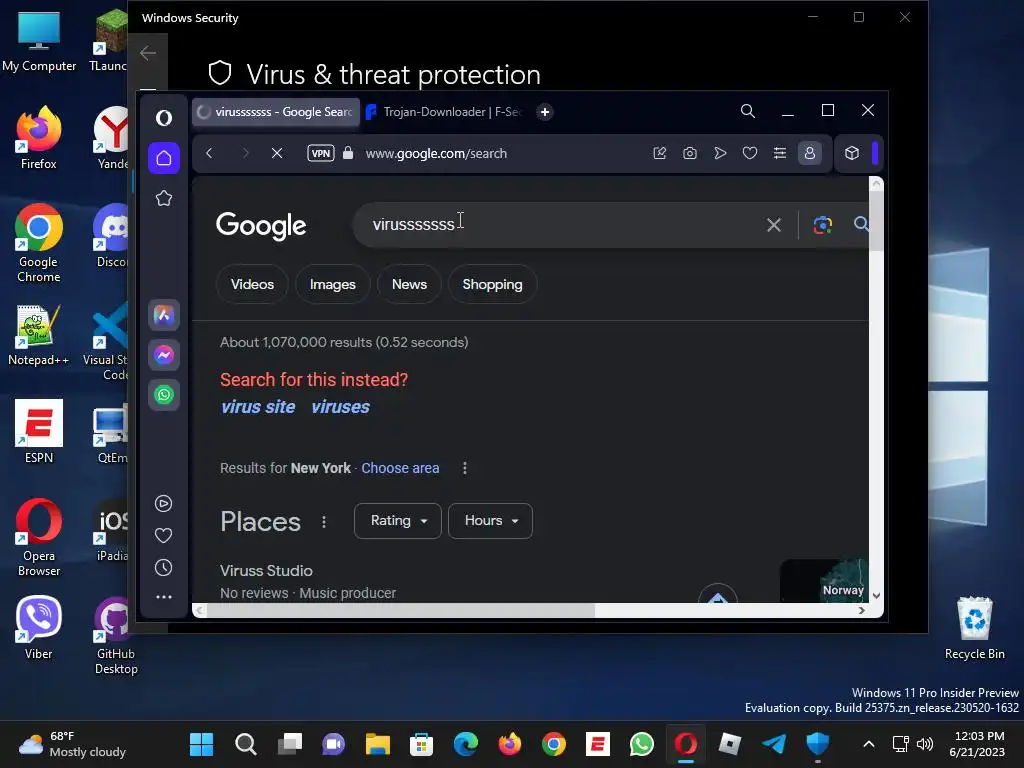Viewport: 1024px width, 768px height.
Task: Open sidebar three-dots setup menu
Action: pos(164,597)
